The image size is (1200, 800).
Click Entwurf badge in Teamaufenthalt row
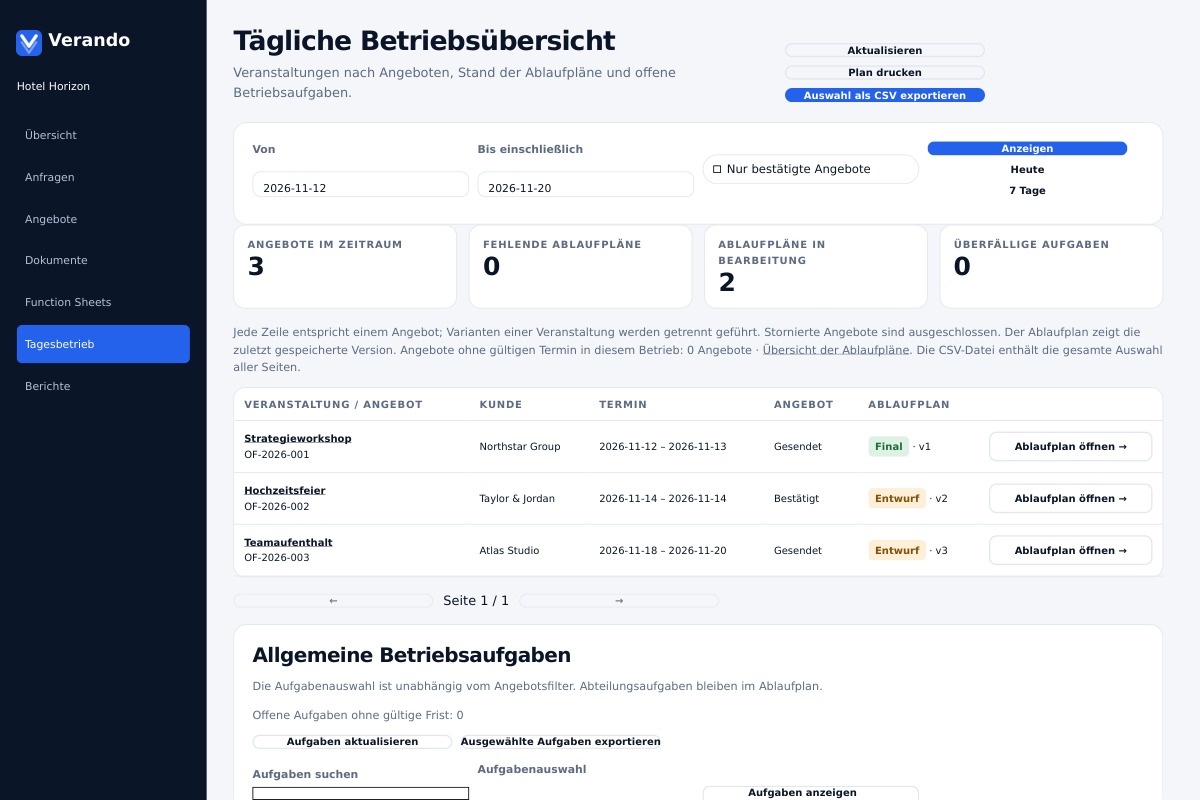[897, 550]
